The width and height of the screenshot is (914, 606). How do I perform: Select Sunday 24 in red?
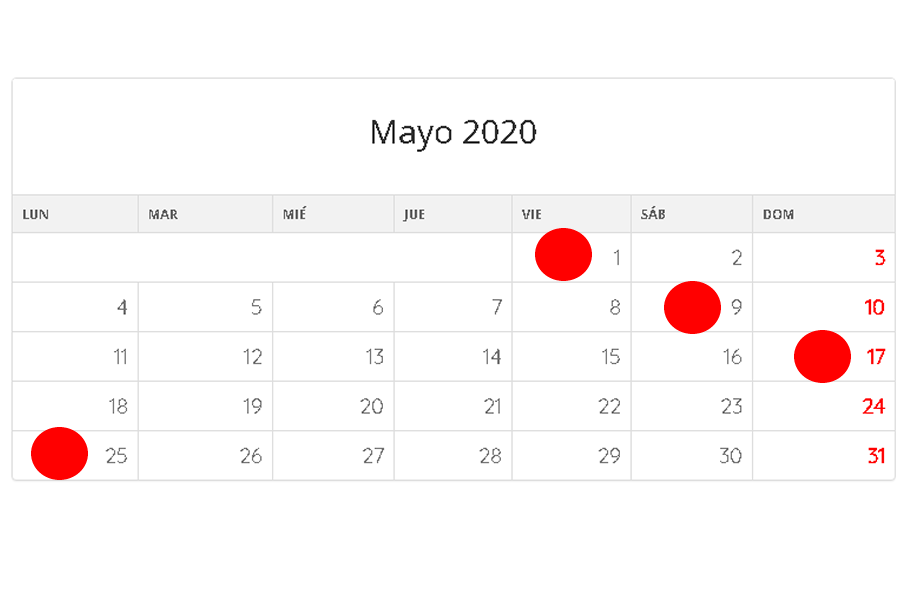(x=824, y=406)
